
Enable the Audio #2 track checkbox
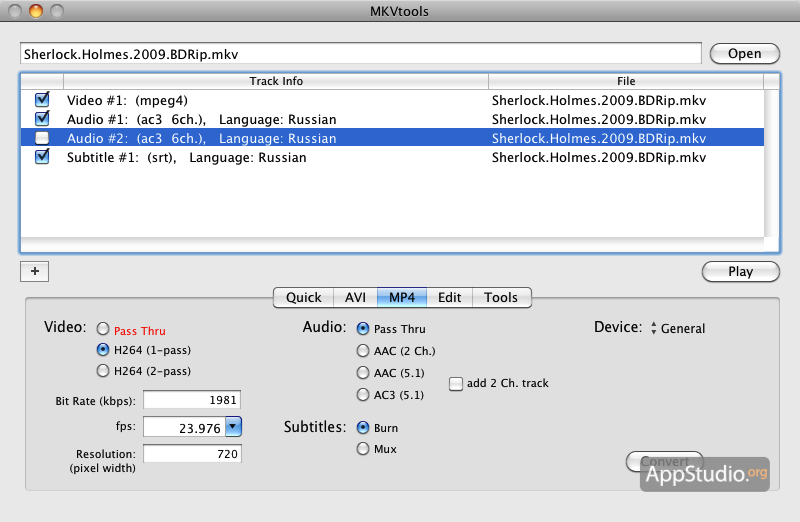pos(42,138)
